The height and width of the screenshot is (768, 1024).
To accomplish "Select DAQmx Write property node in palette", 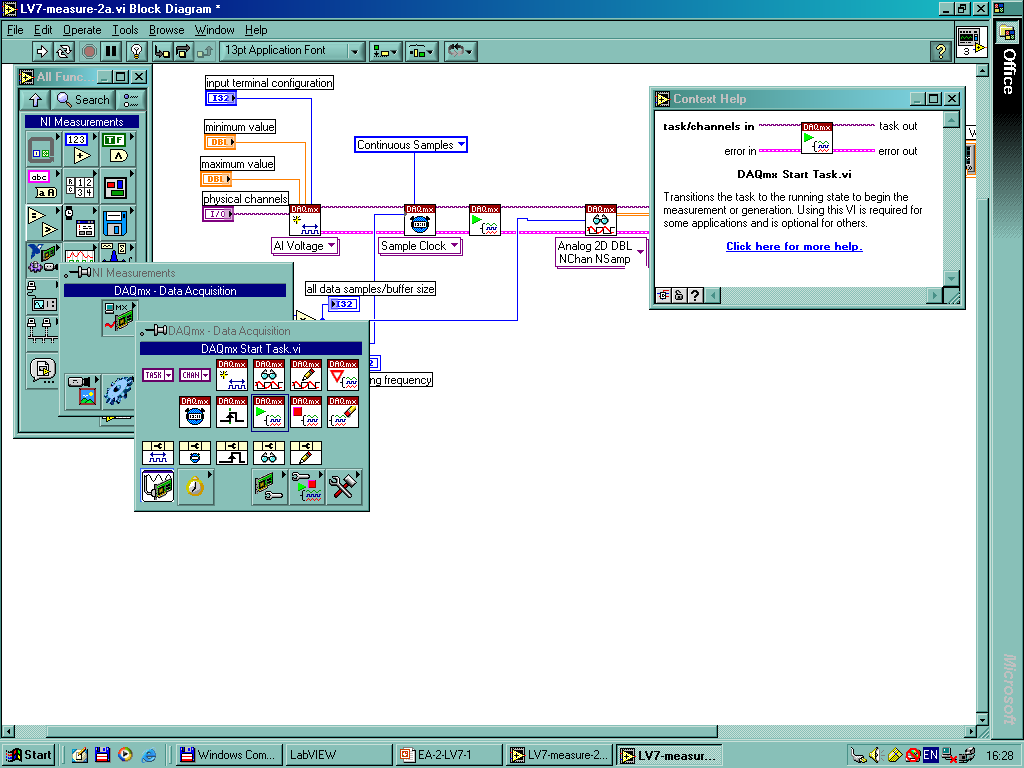I will (306, 453).
